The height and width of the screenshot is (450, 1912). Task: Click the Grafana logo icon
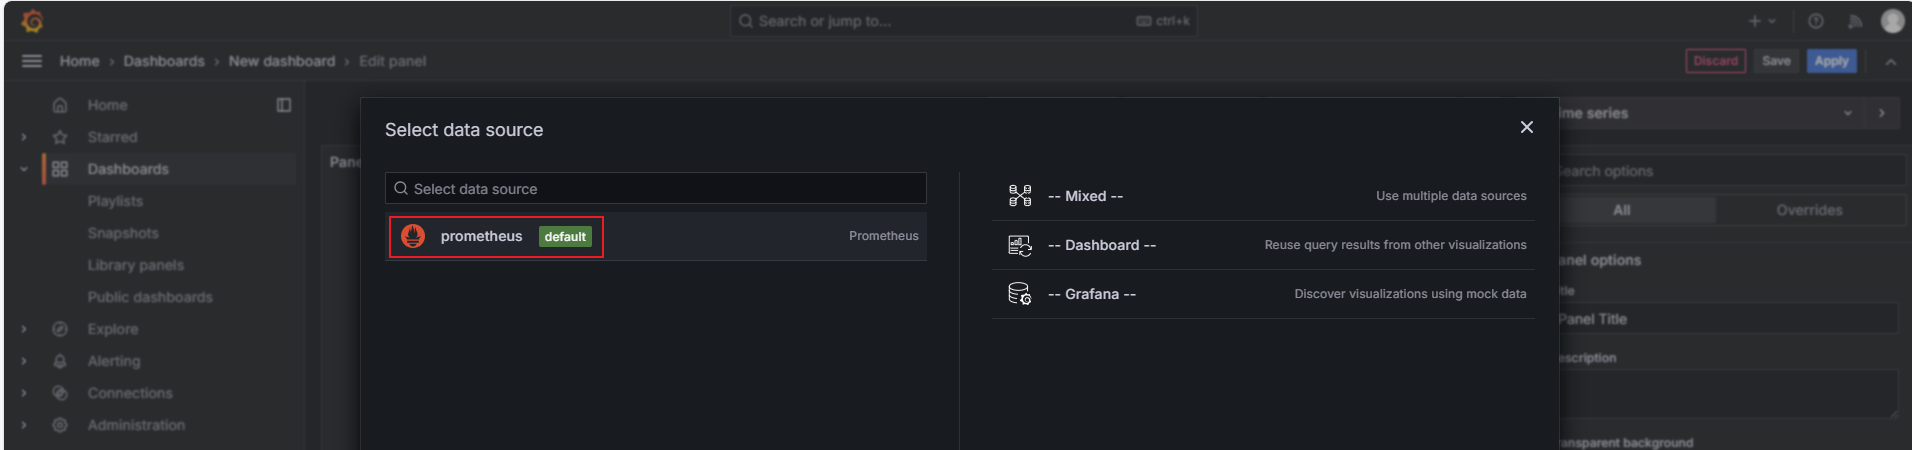pos(32,21)
